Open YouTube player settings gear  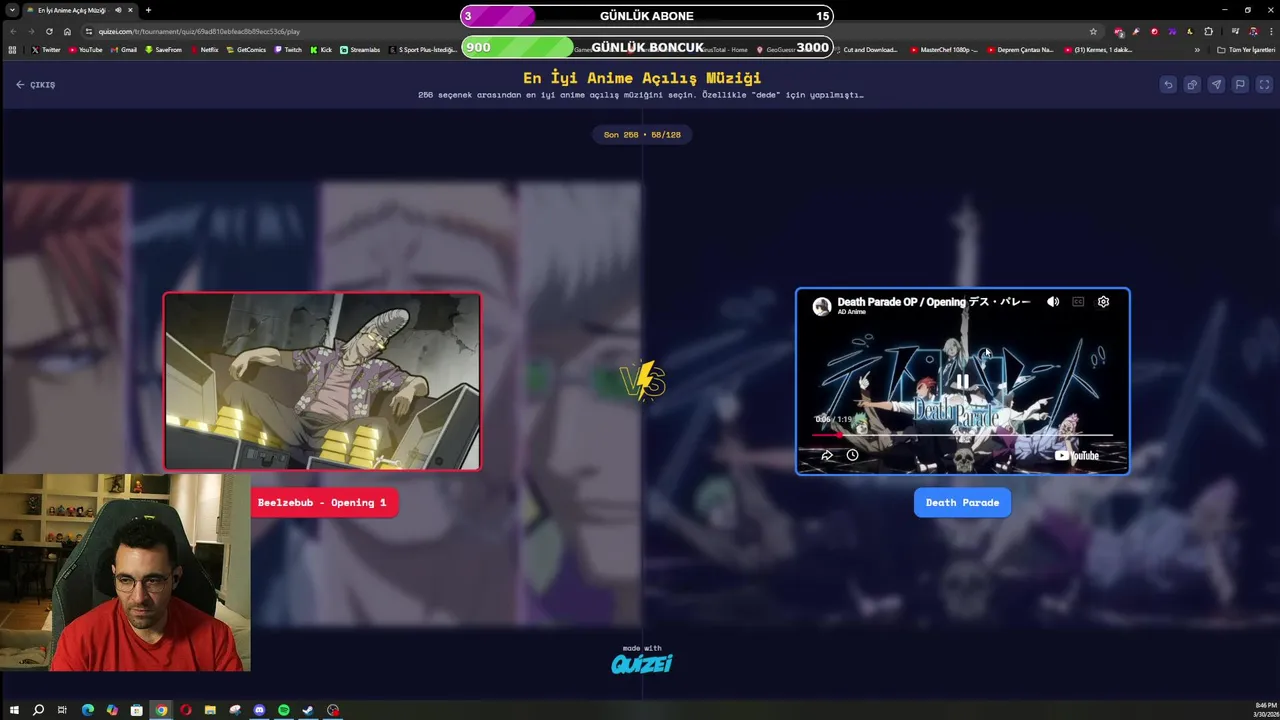(x=1103, y=302)
